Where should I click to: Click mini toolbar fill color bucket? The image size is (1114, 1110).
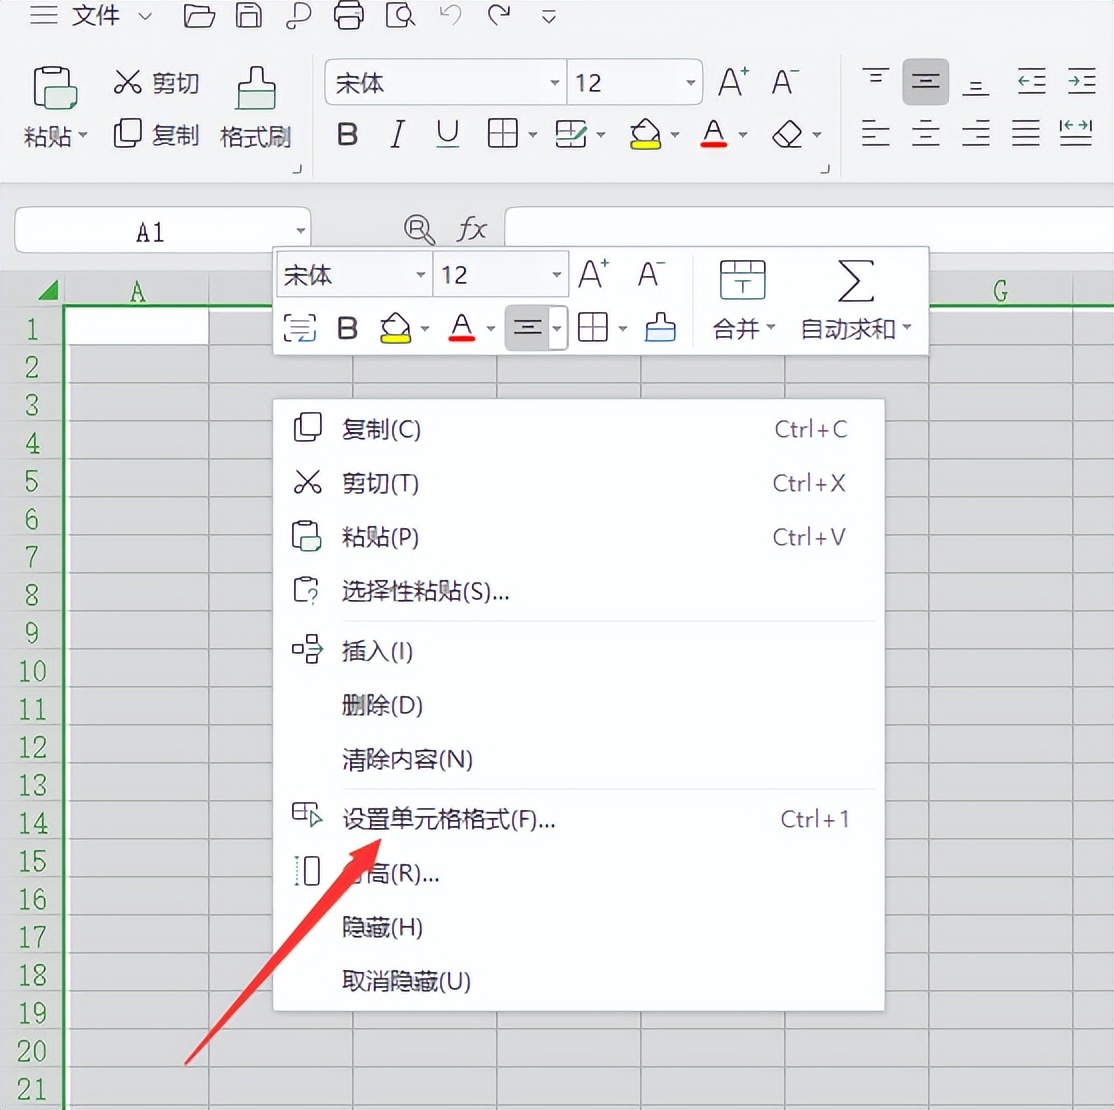(396, 328)
